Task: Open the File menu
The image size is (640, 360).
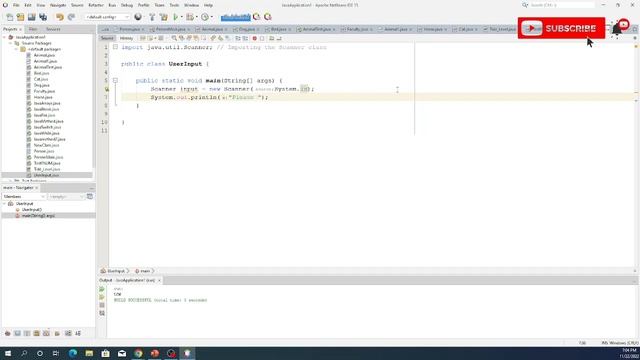Action: click(x=16, y=5)
